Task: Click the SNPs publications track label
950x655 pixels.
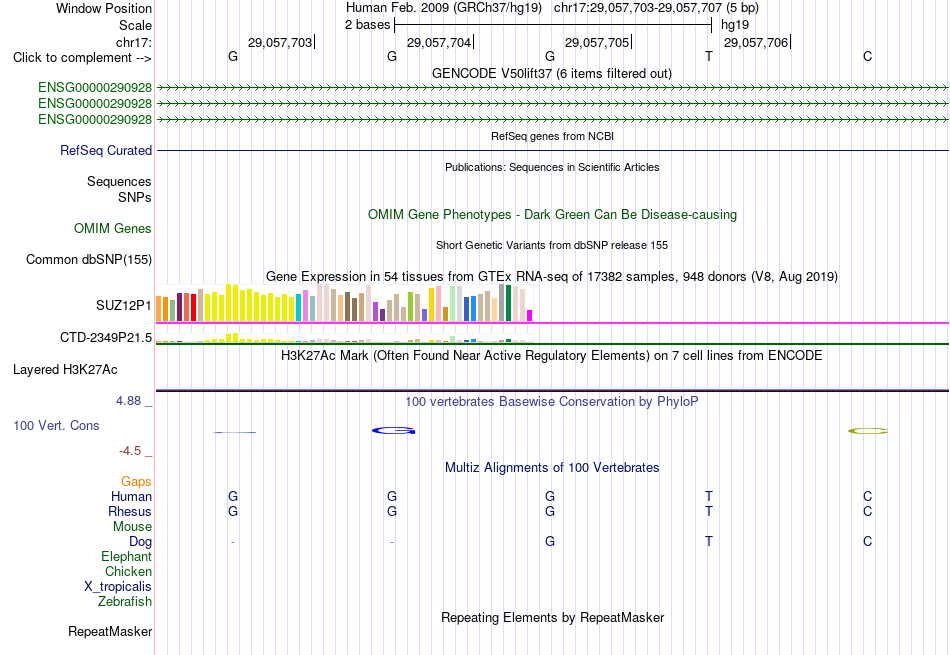Action: [135, 197]
